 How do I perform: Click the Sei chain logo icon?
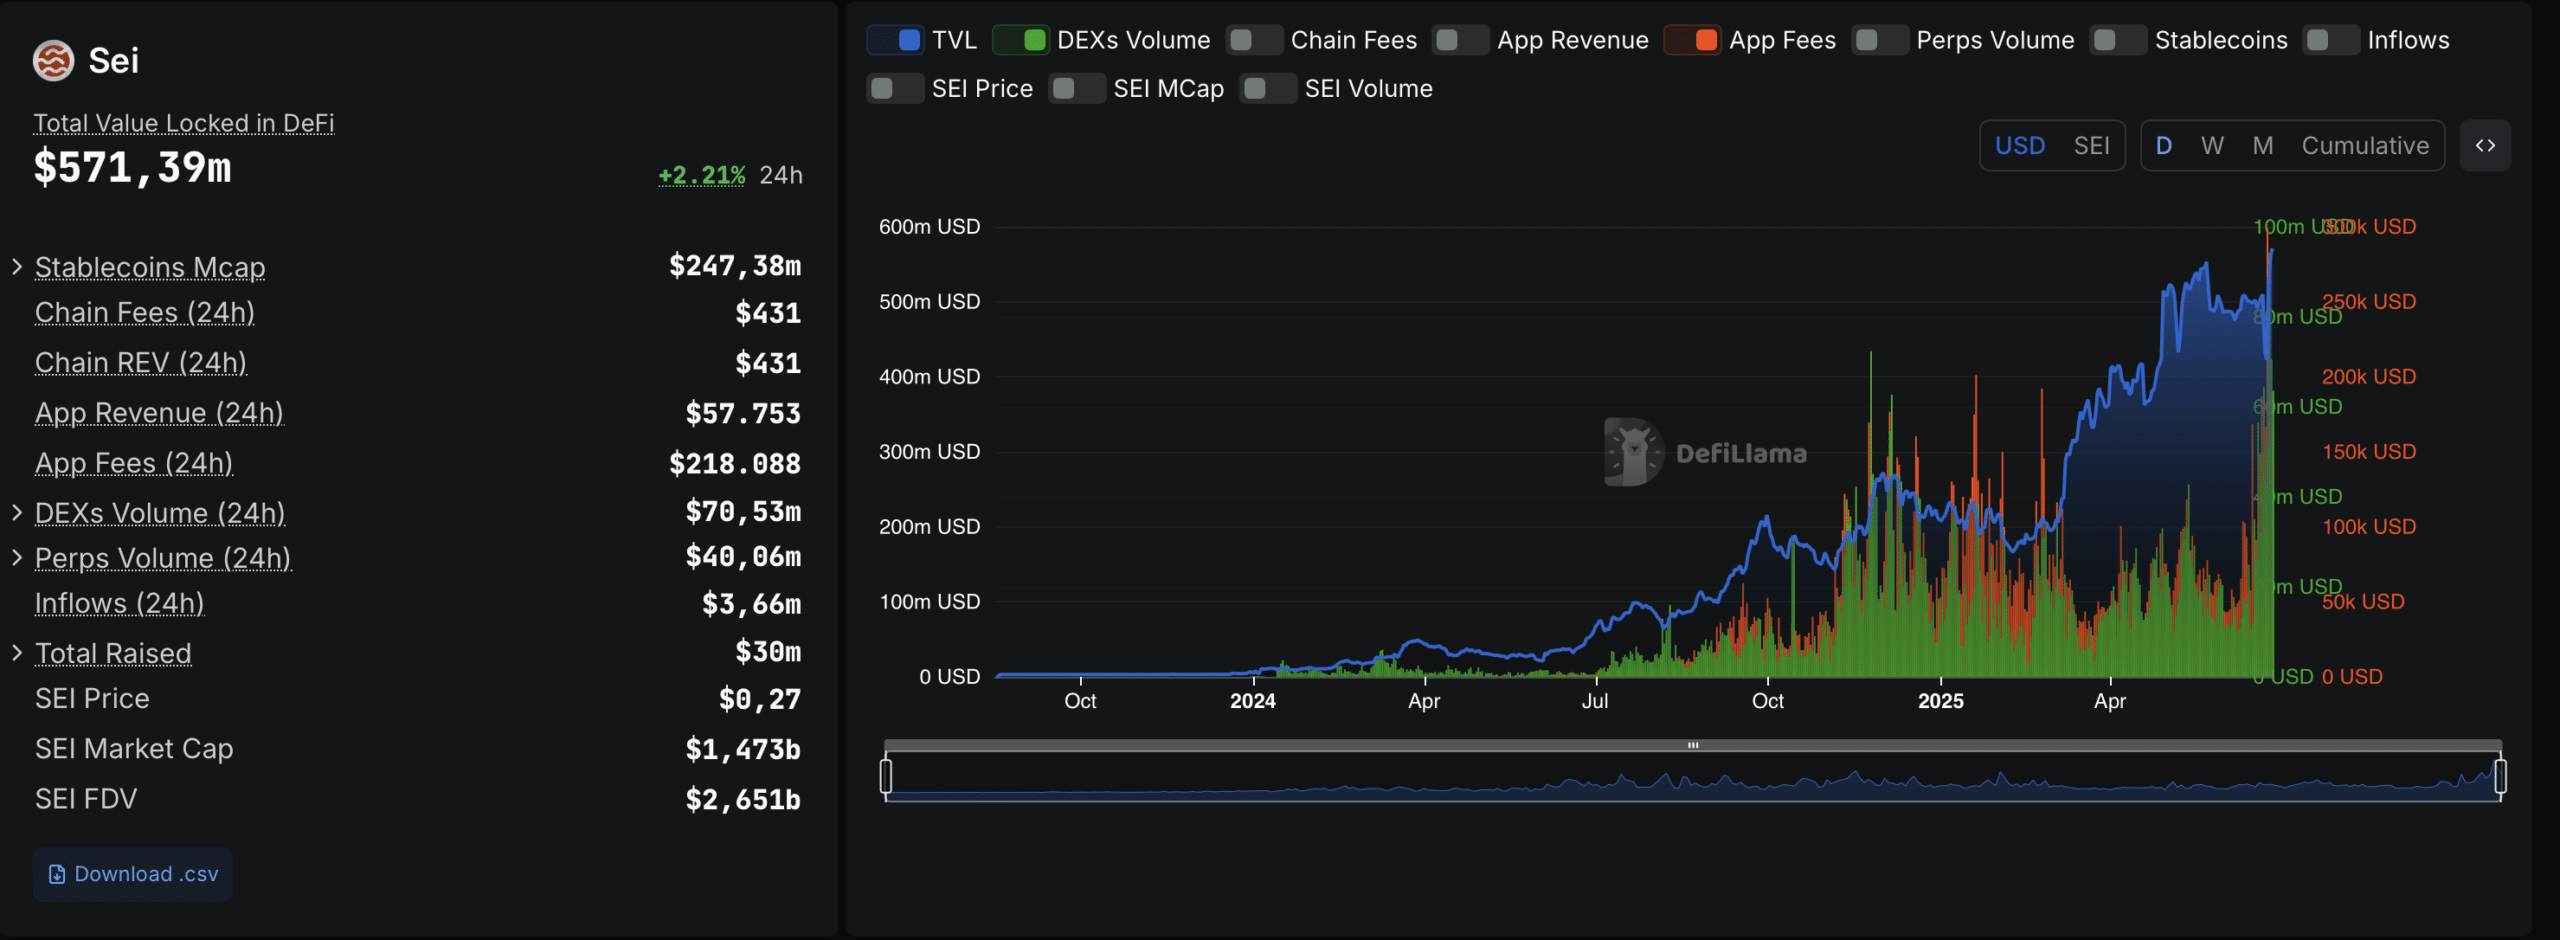[53, 61]
